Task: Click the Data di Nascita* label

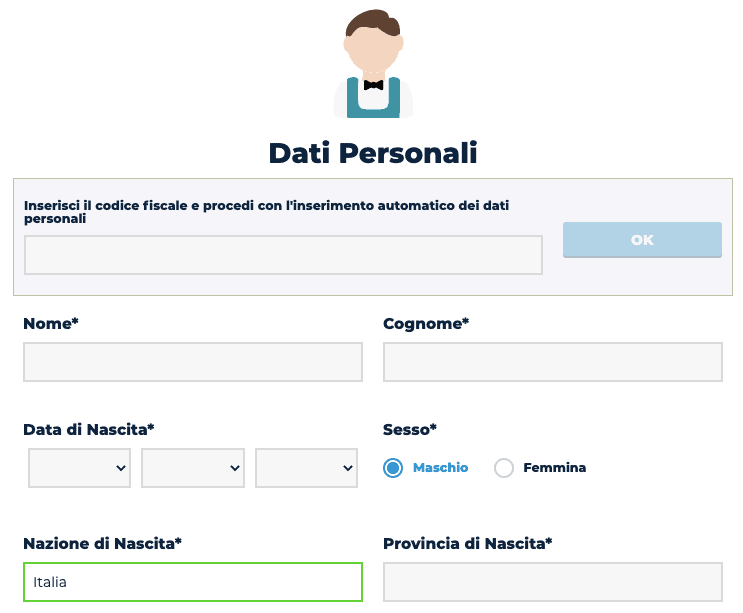Action: 89,430
